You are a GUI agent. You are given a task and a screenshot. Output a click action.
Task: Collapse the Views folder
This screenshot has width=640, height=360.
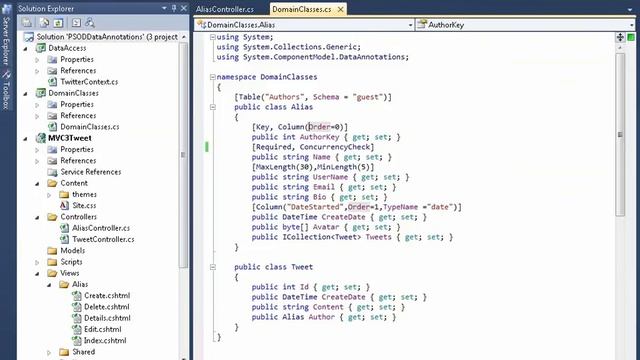pos(37,273)
